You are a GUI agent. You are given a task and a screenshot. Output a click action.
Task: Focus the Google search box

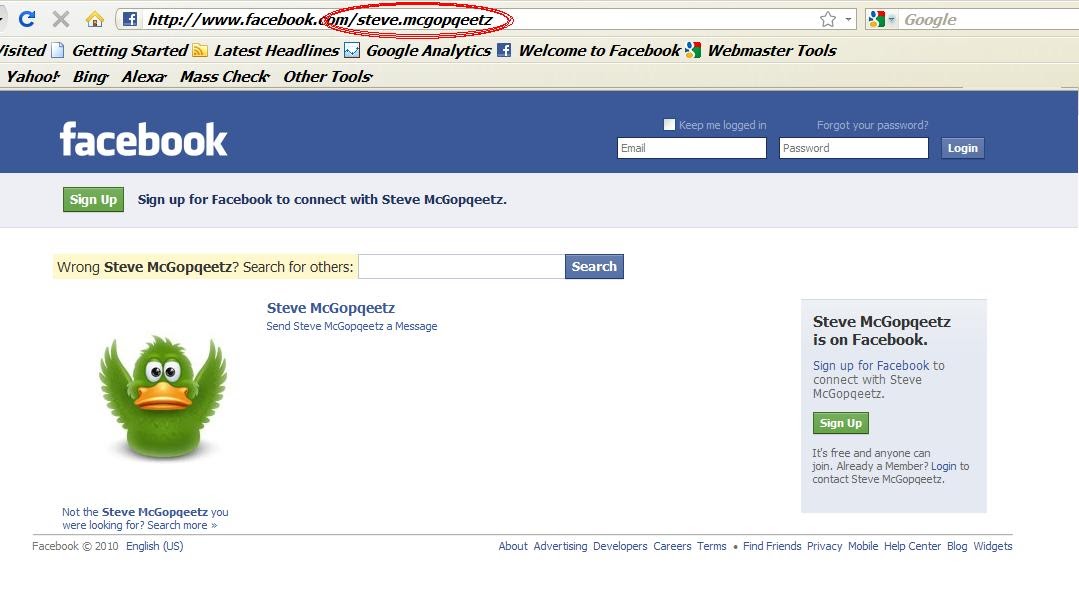pyautogui.click(x=990, y=19)
